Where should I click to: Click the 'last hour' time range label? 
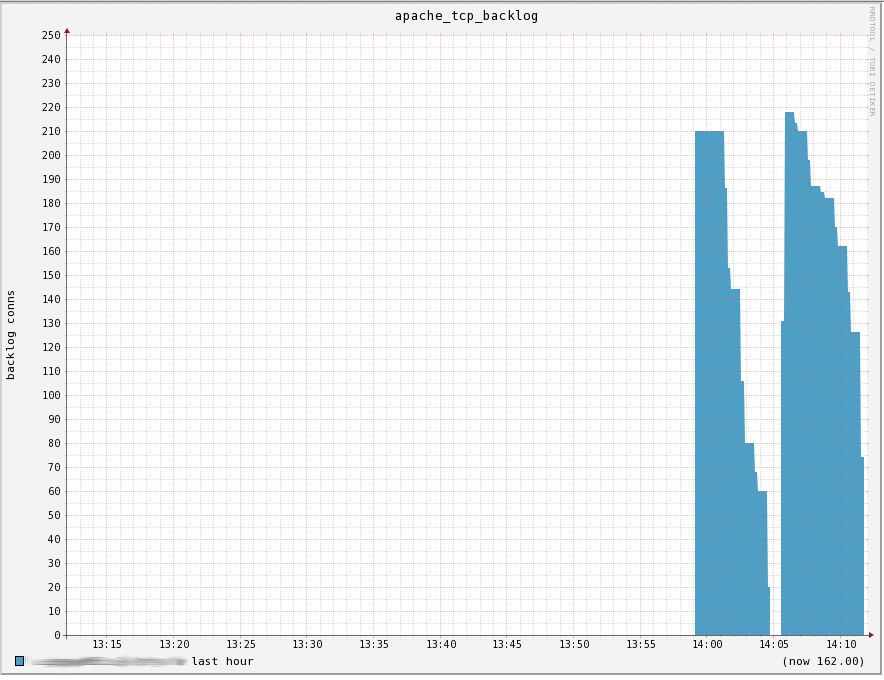pos(222,661)
